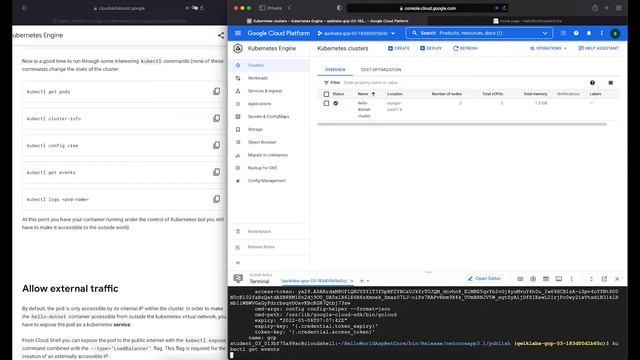The image size is (640, 360).
Task: Click the Safari address bar showing console.cloud.google.com
Action: [427, 8]
